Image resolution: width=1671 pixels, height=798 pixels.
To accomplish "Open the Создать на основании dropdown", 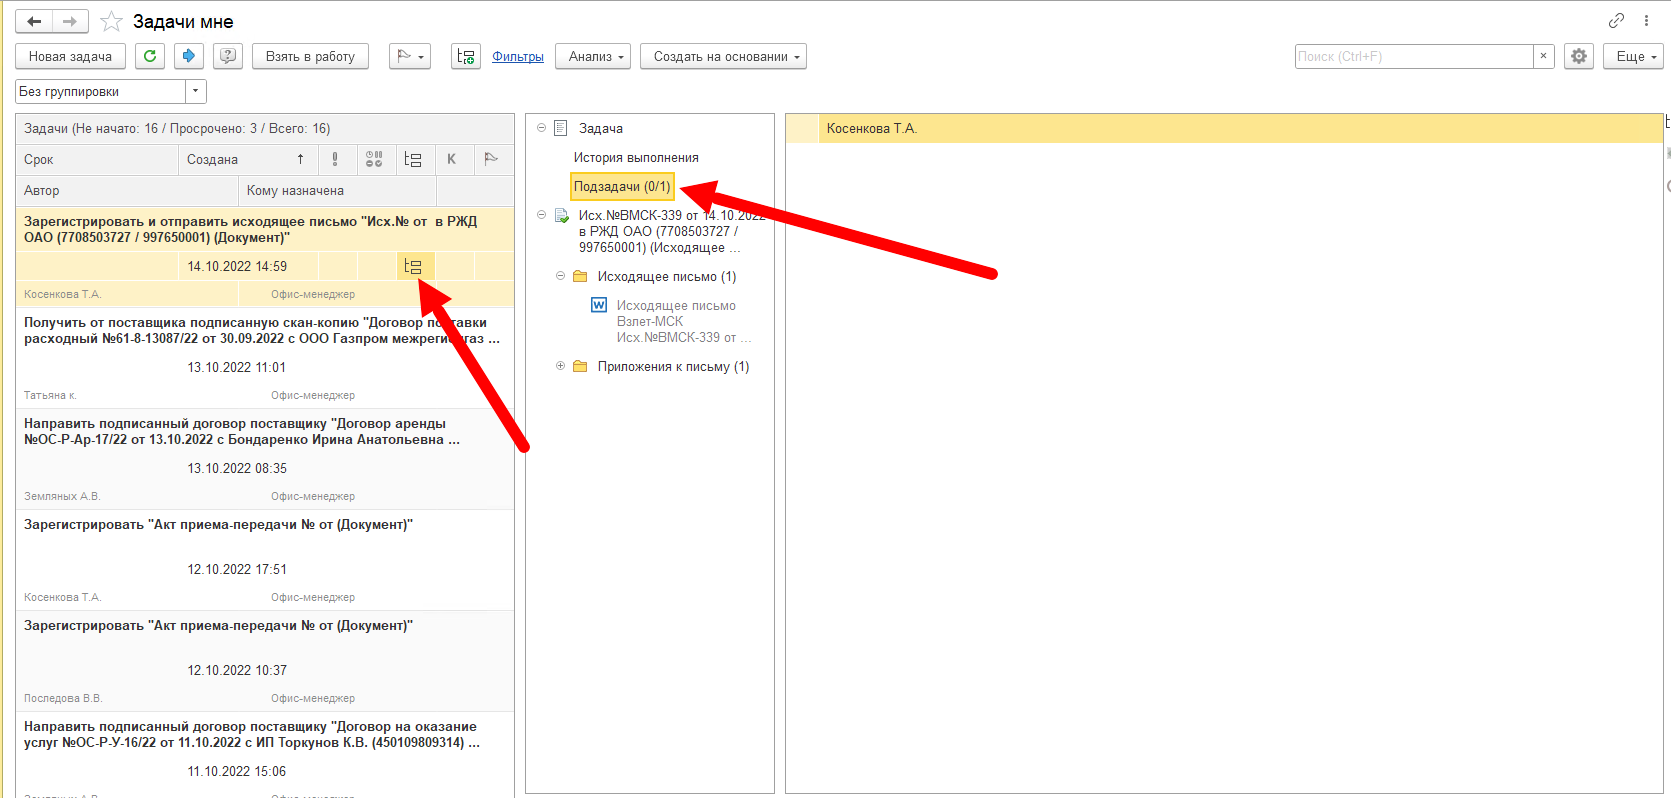I will (x=723, y=56).
